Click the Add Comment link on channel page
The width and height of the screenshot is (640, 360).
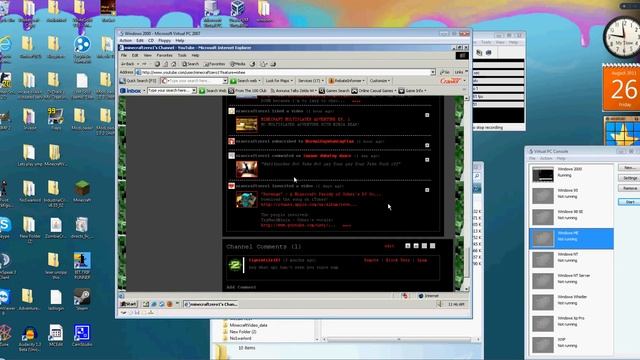point(241,287)
